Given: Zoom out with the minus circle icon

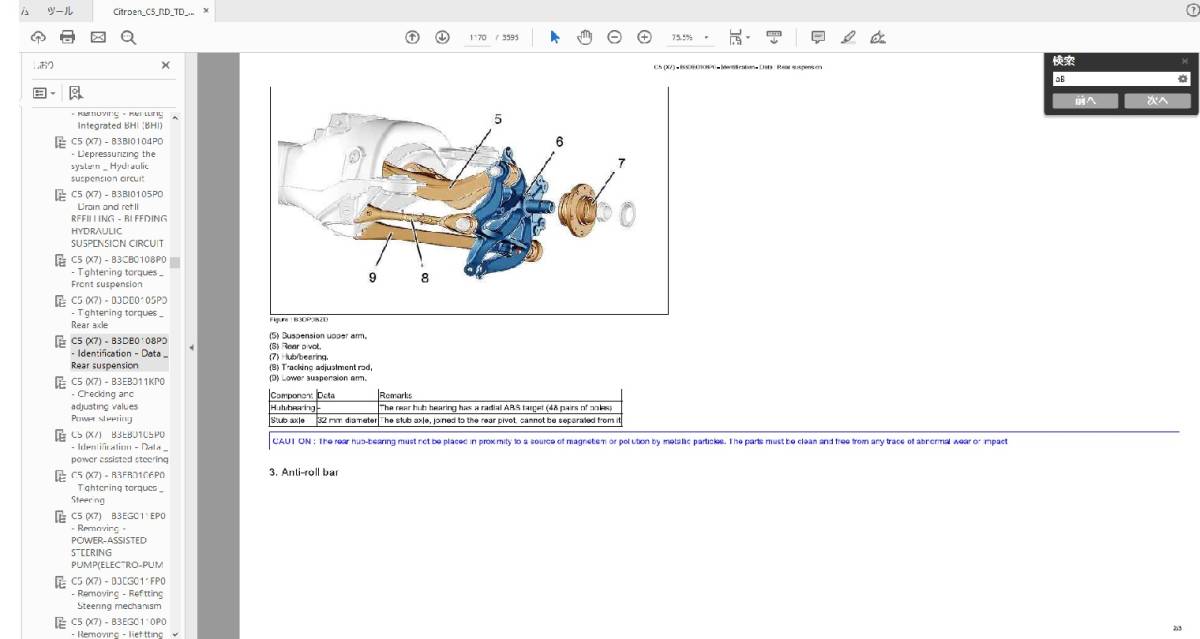Looking at the screenshot, I should pos(615,37).
